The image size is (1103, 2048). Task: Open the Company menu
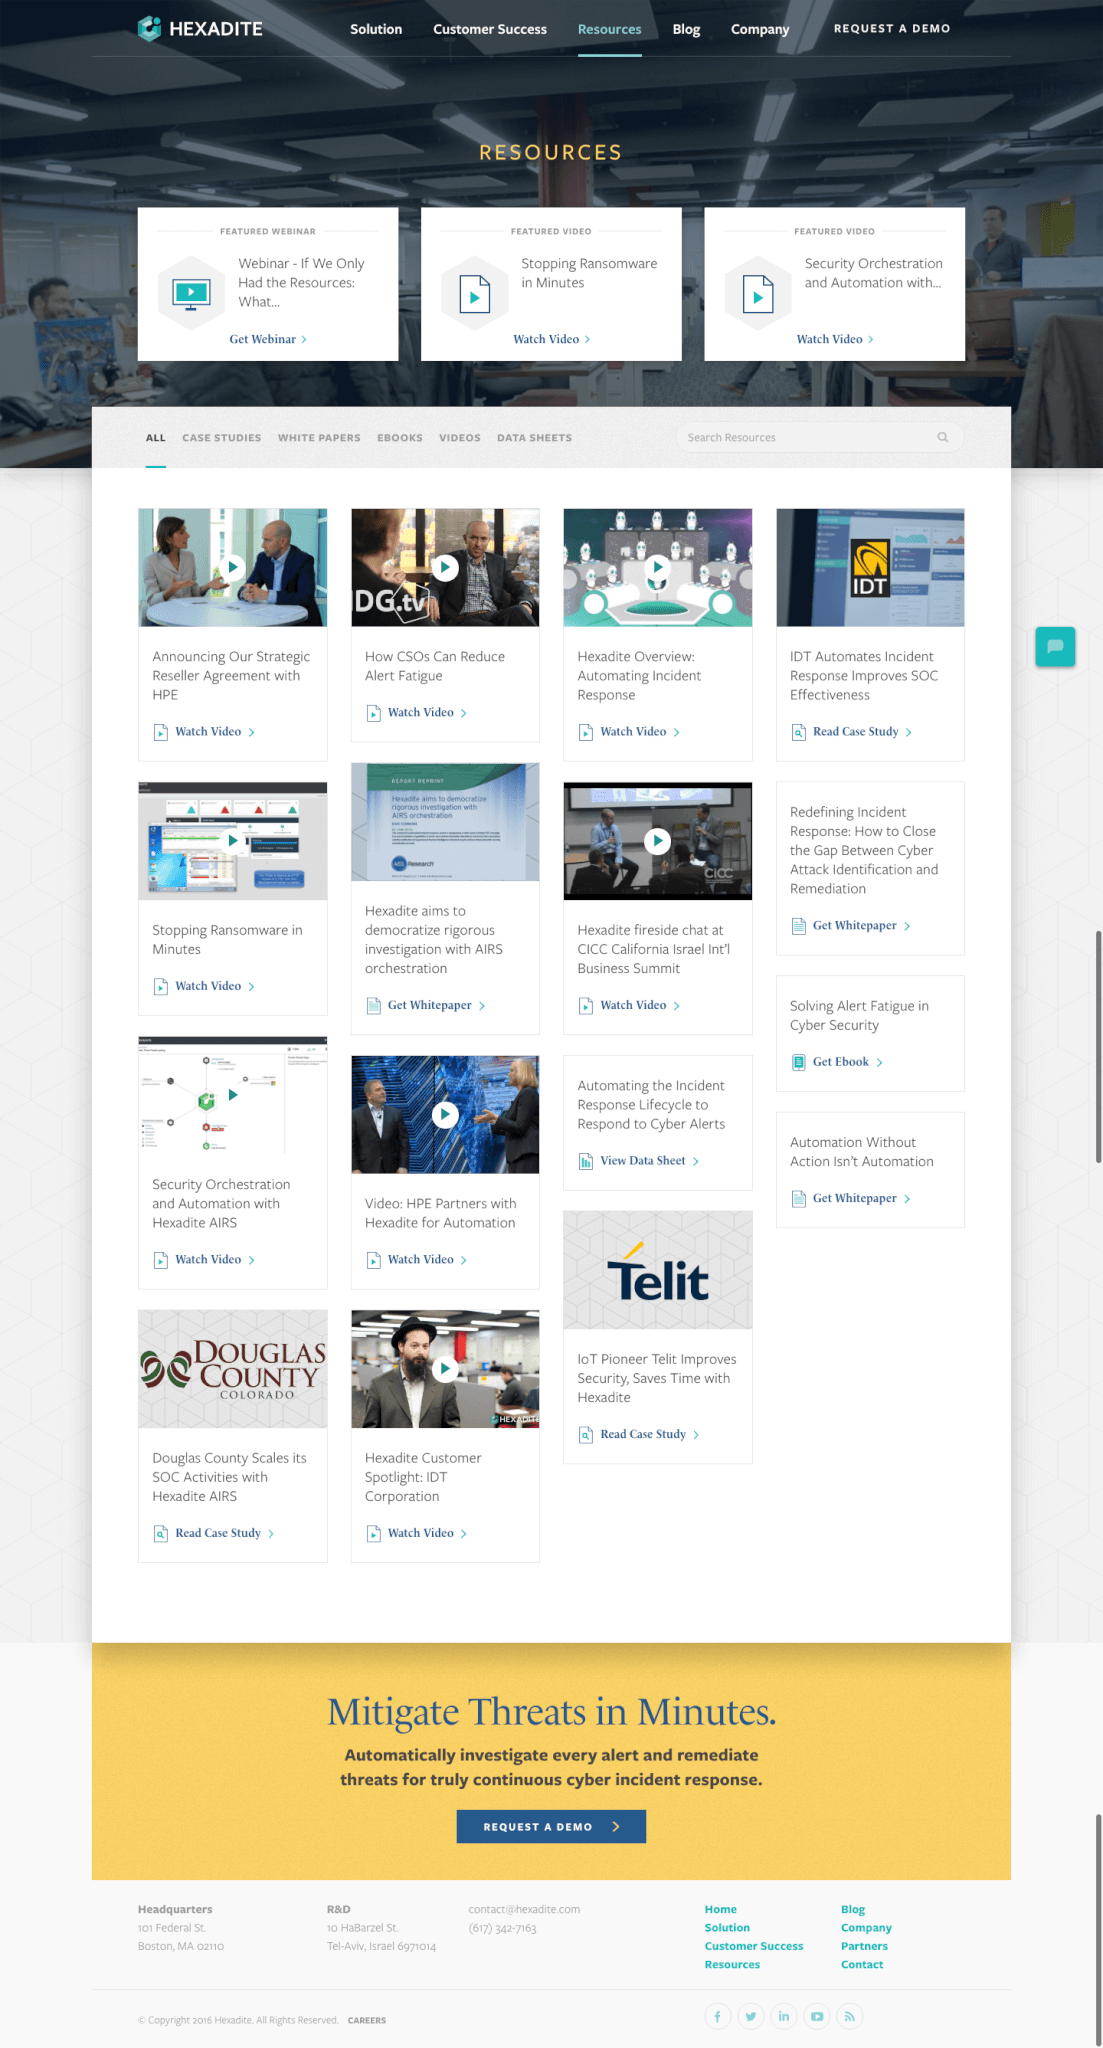[x=760, y=29]
